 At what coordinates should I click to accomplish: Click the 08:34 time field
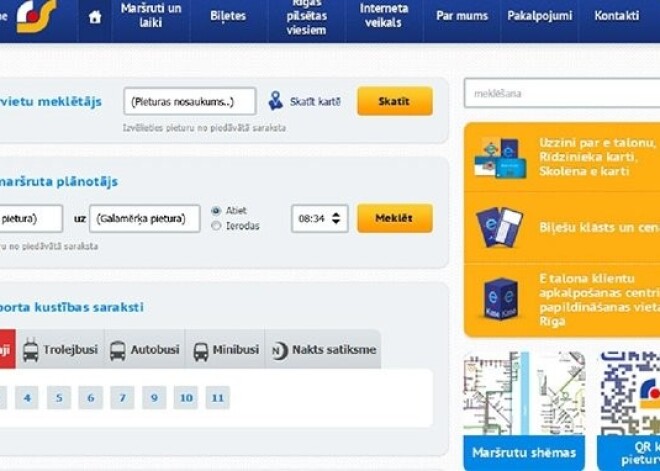[320, 218]
